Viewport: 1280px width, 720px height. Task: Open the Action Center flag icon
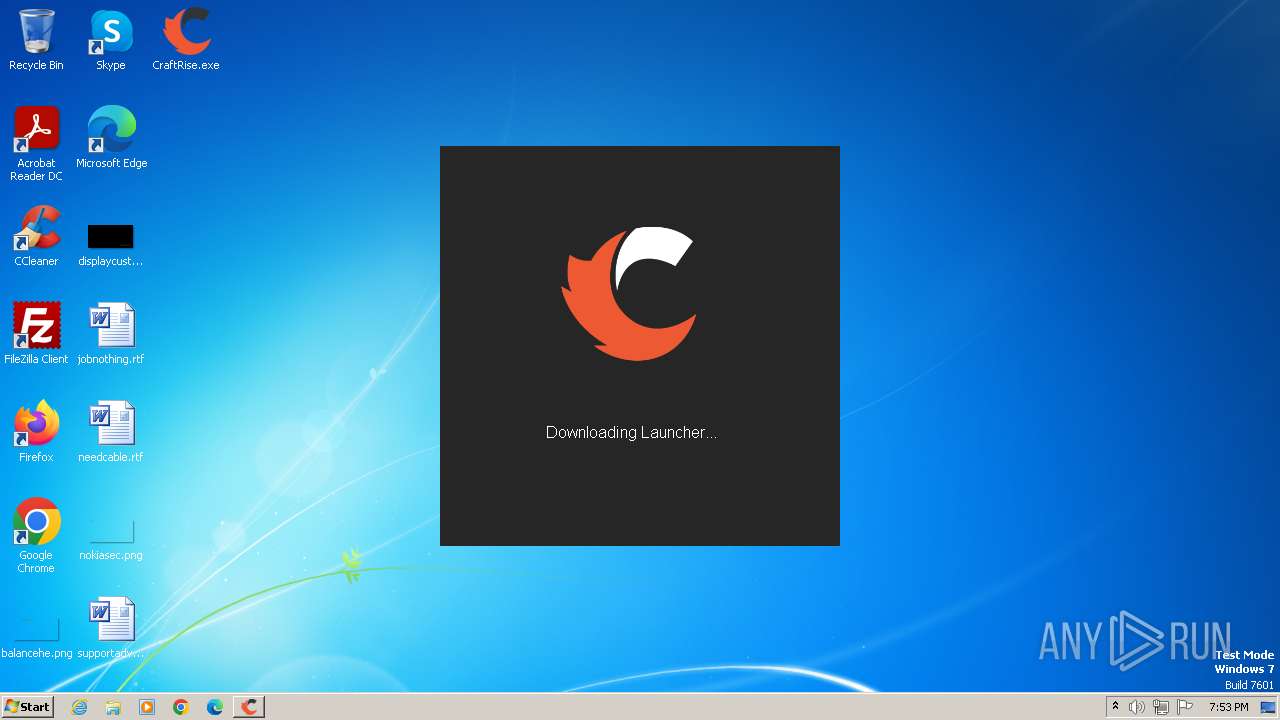pos(1185,707)
